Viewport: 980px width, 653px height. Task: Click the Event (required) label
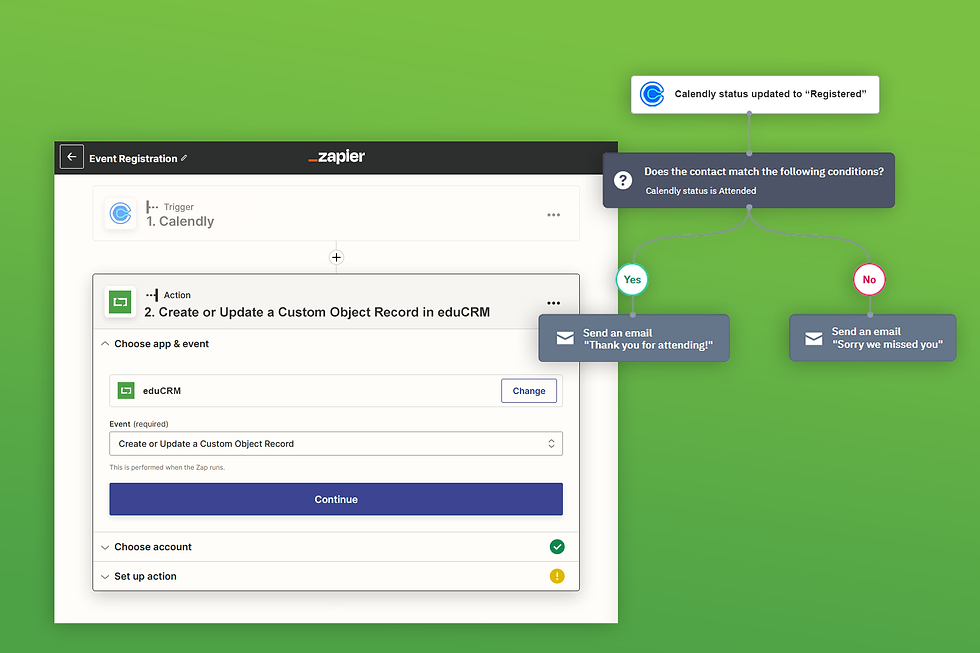[x=139, y=424]
